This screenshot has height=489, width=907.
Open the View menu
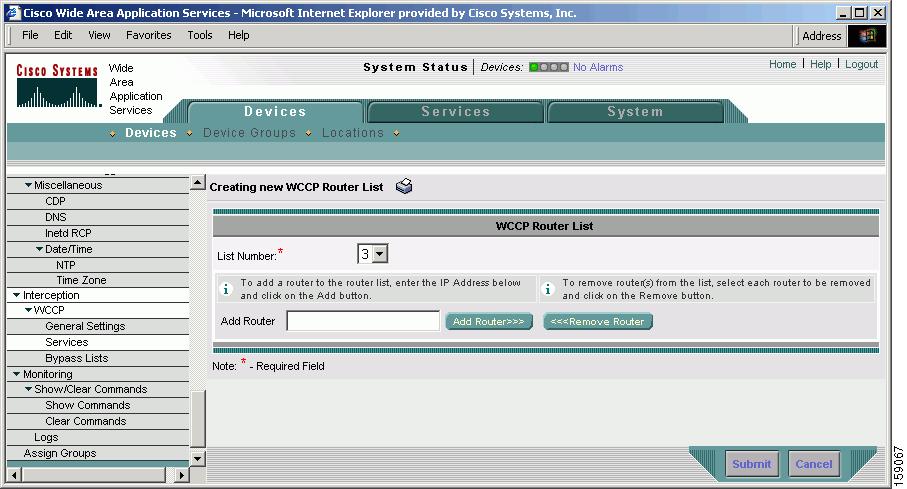click(x=99, y=35)
